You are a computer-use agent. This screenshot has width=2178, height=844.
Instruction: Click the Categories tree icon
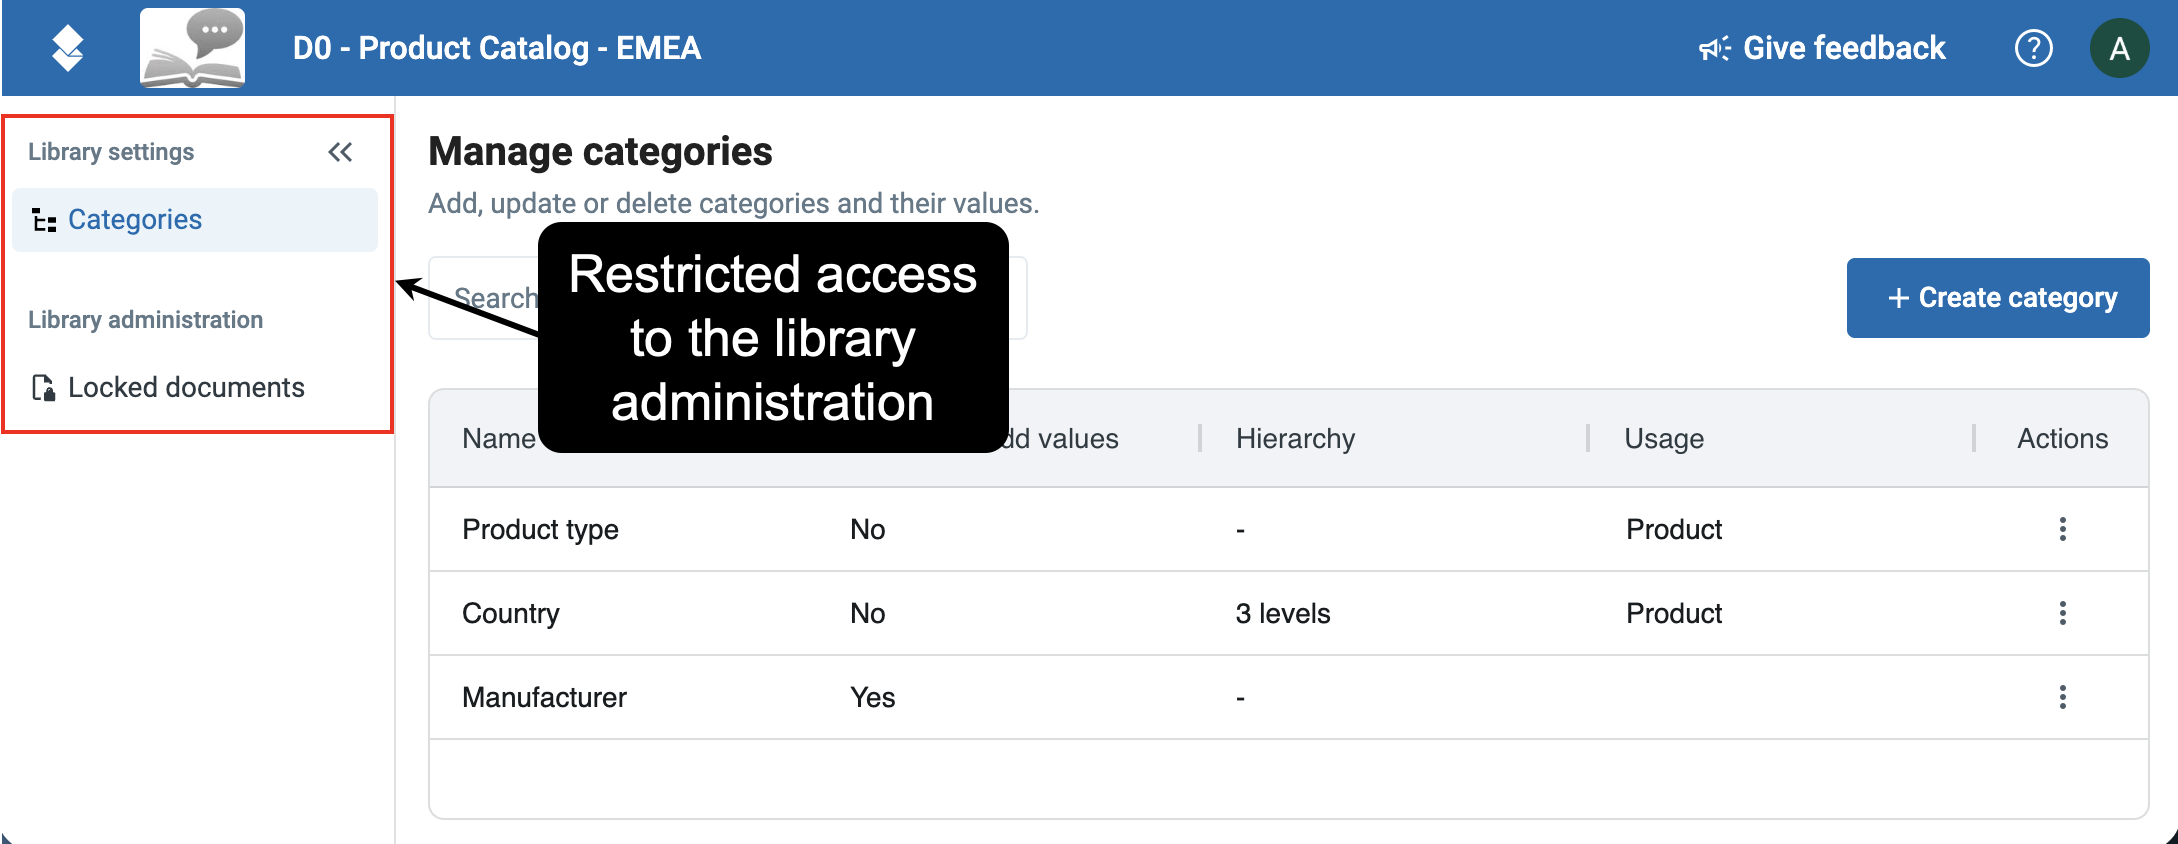pos(43,220)
